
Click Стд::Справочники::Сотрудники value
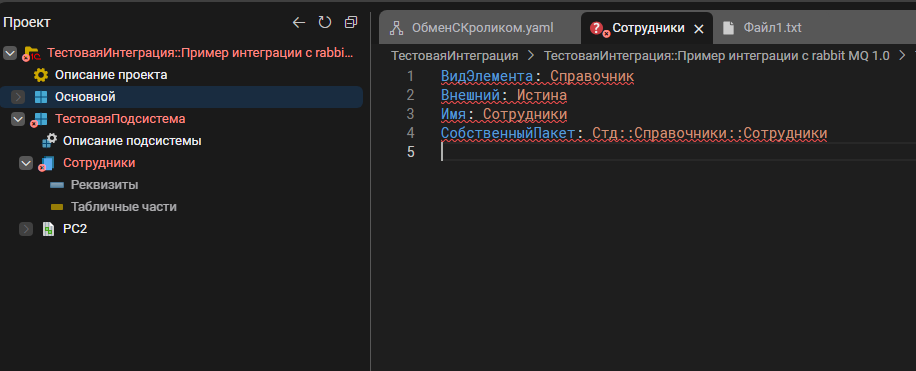(710, 133)
